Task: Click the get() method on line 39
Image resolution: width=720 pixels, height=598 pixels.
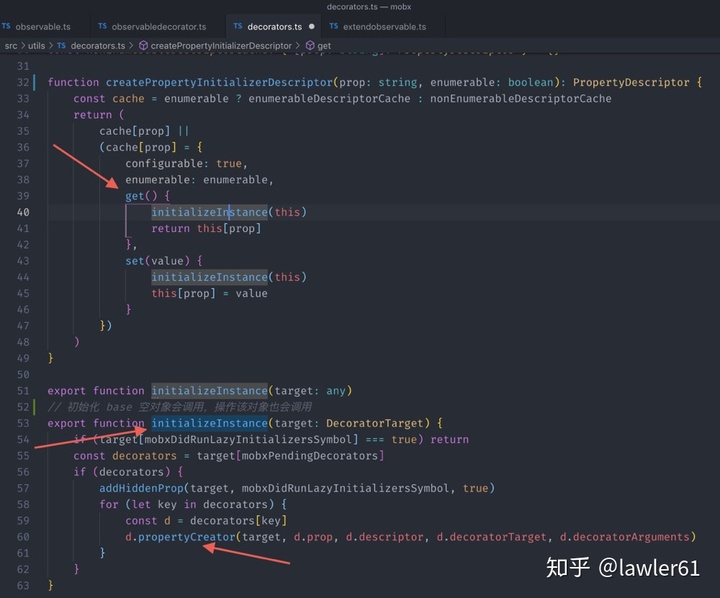Action: 141,196
